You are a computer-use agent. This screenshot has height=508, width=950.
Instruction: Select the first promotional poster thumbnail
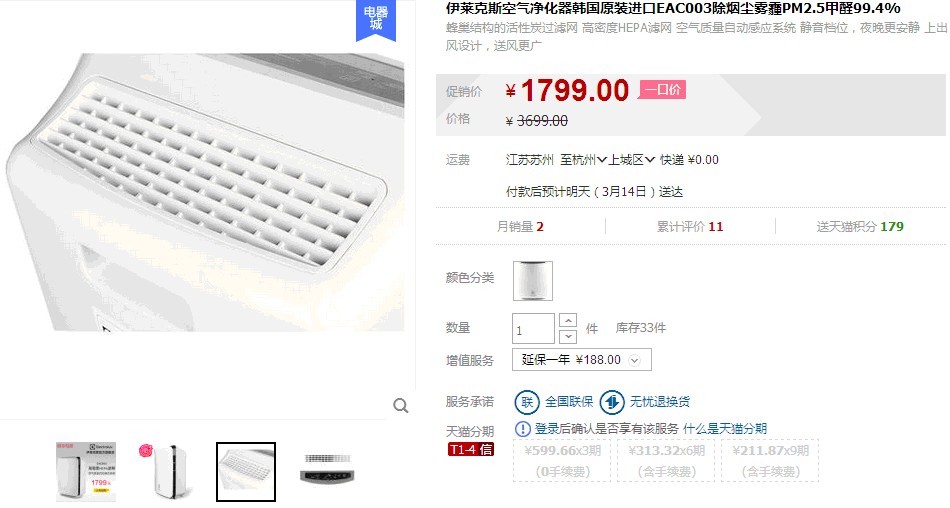pos(85,472)
